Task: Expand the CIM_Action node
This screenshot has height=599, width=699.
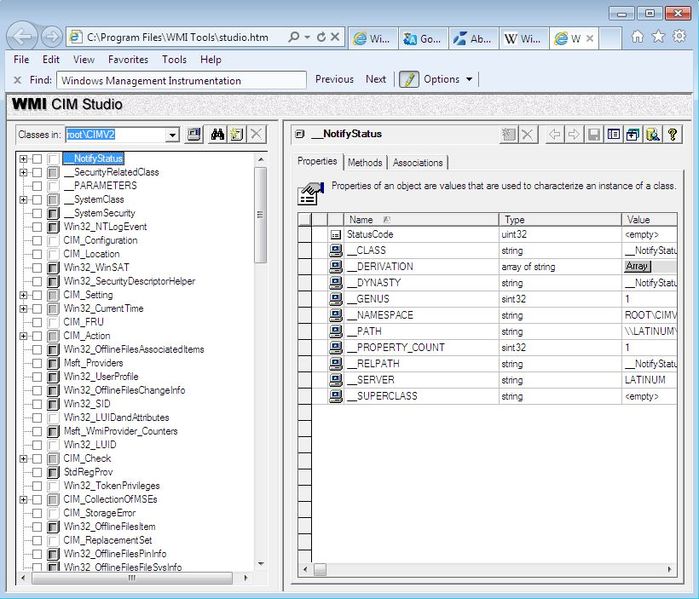Action: point(23,336)
